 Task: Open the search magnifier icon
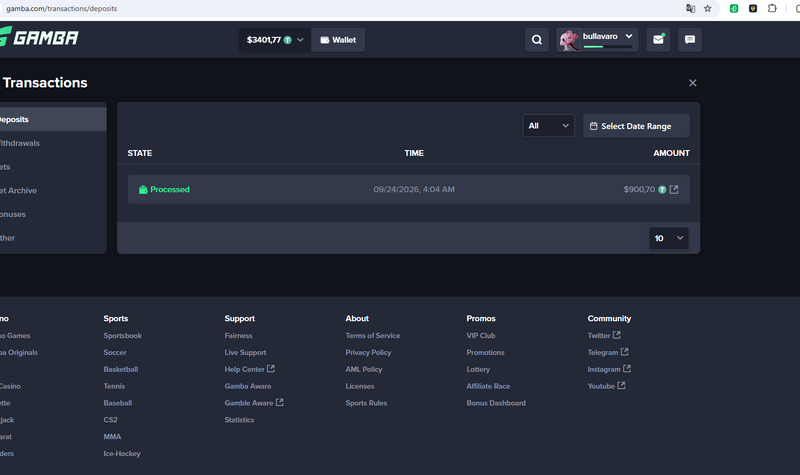click(537, 40)
